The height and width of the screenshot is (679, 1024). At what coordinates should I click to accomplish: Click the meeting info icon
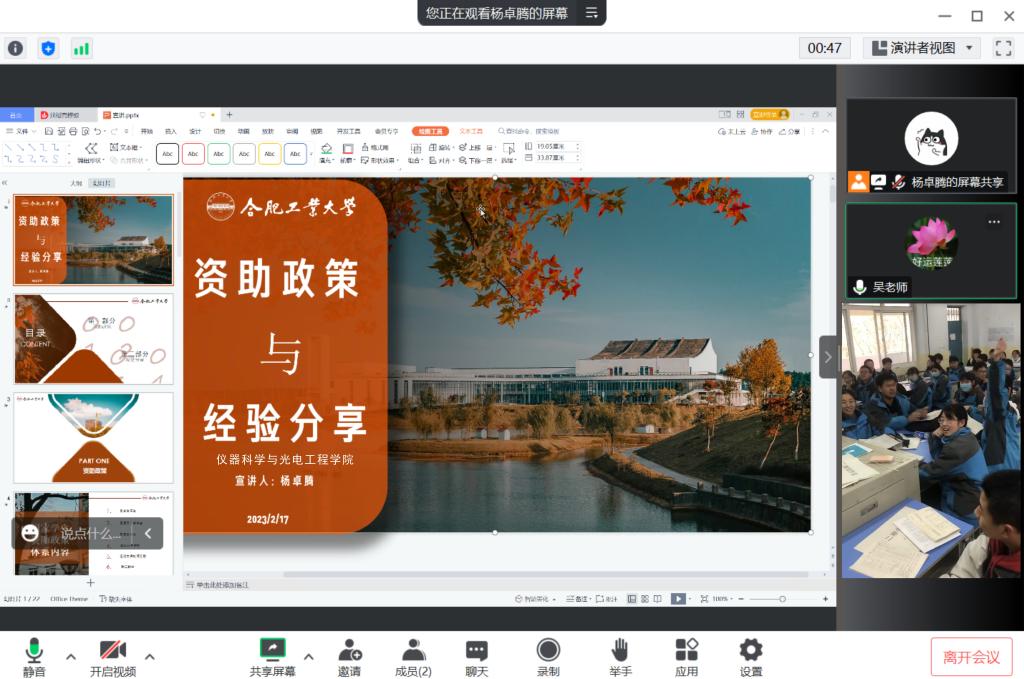coord(16,48)
